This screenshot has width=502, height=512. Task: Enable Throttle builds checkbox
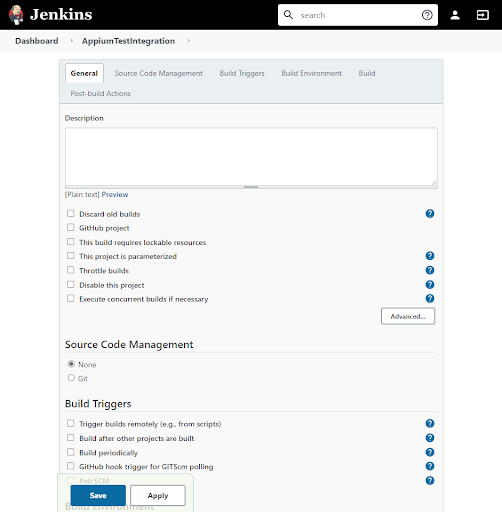click(70, 270)
